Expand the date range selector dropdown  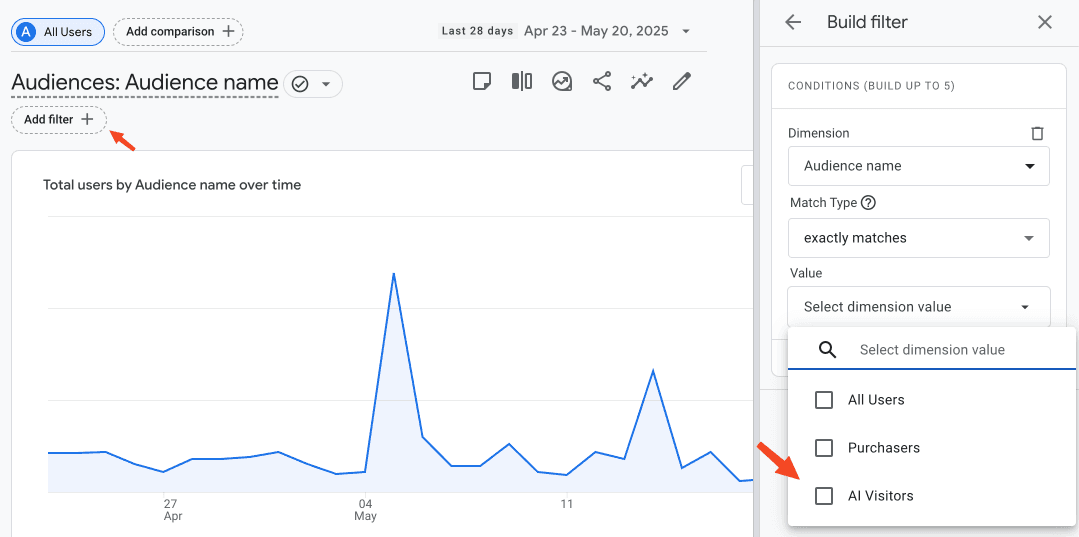point(685,32)
